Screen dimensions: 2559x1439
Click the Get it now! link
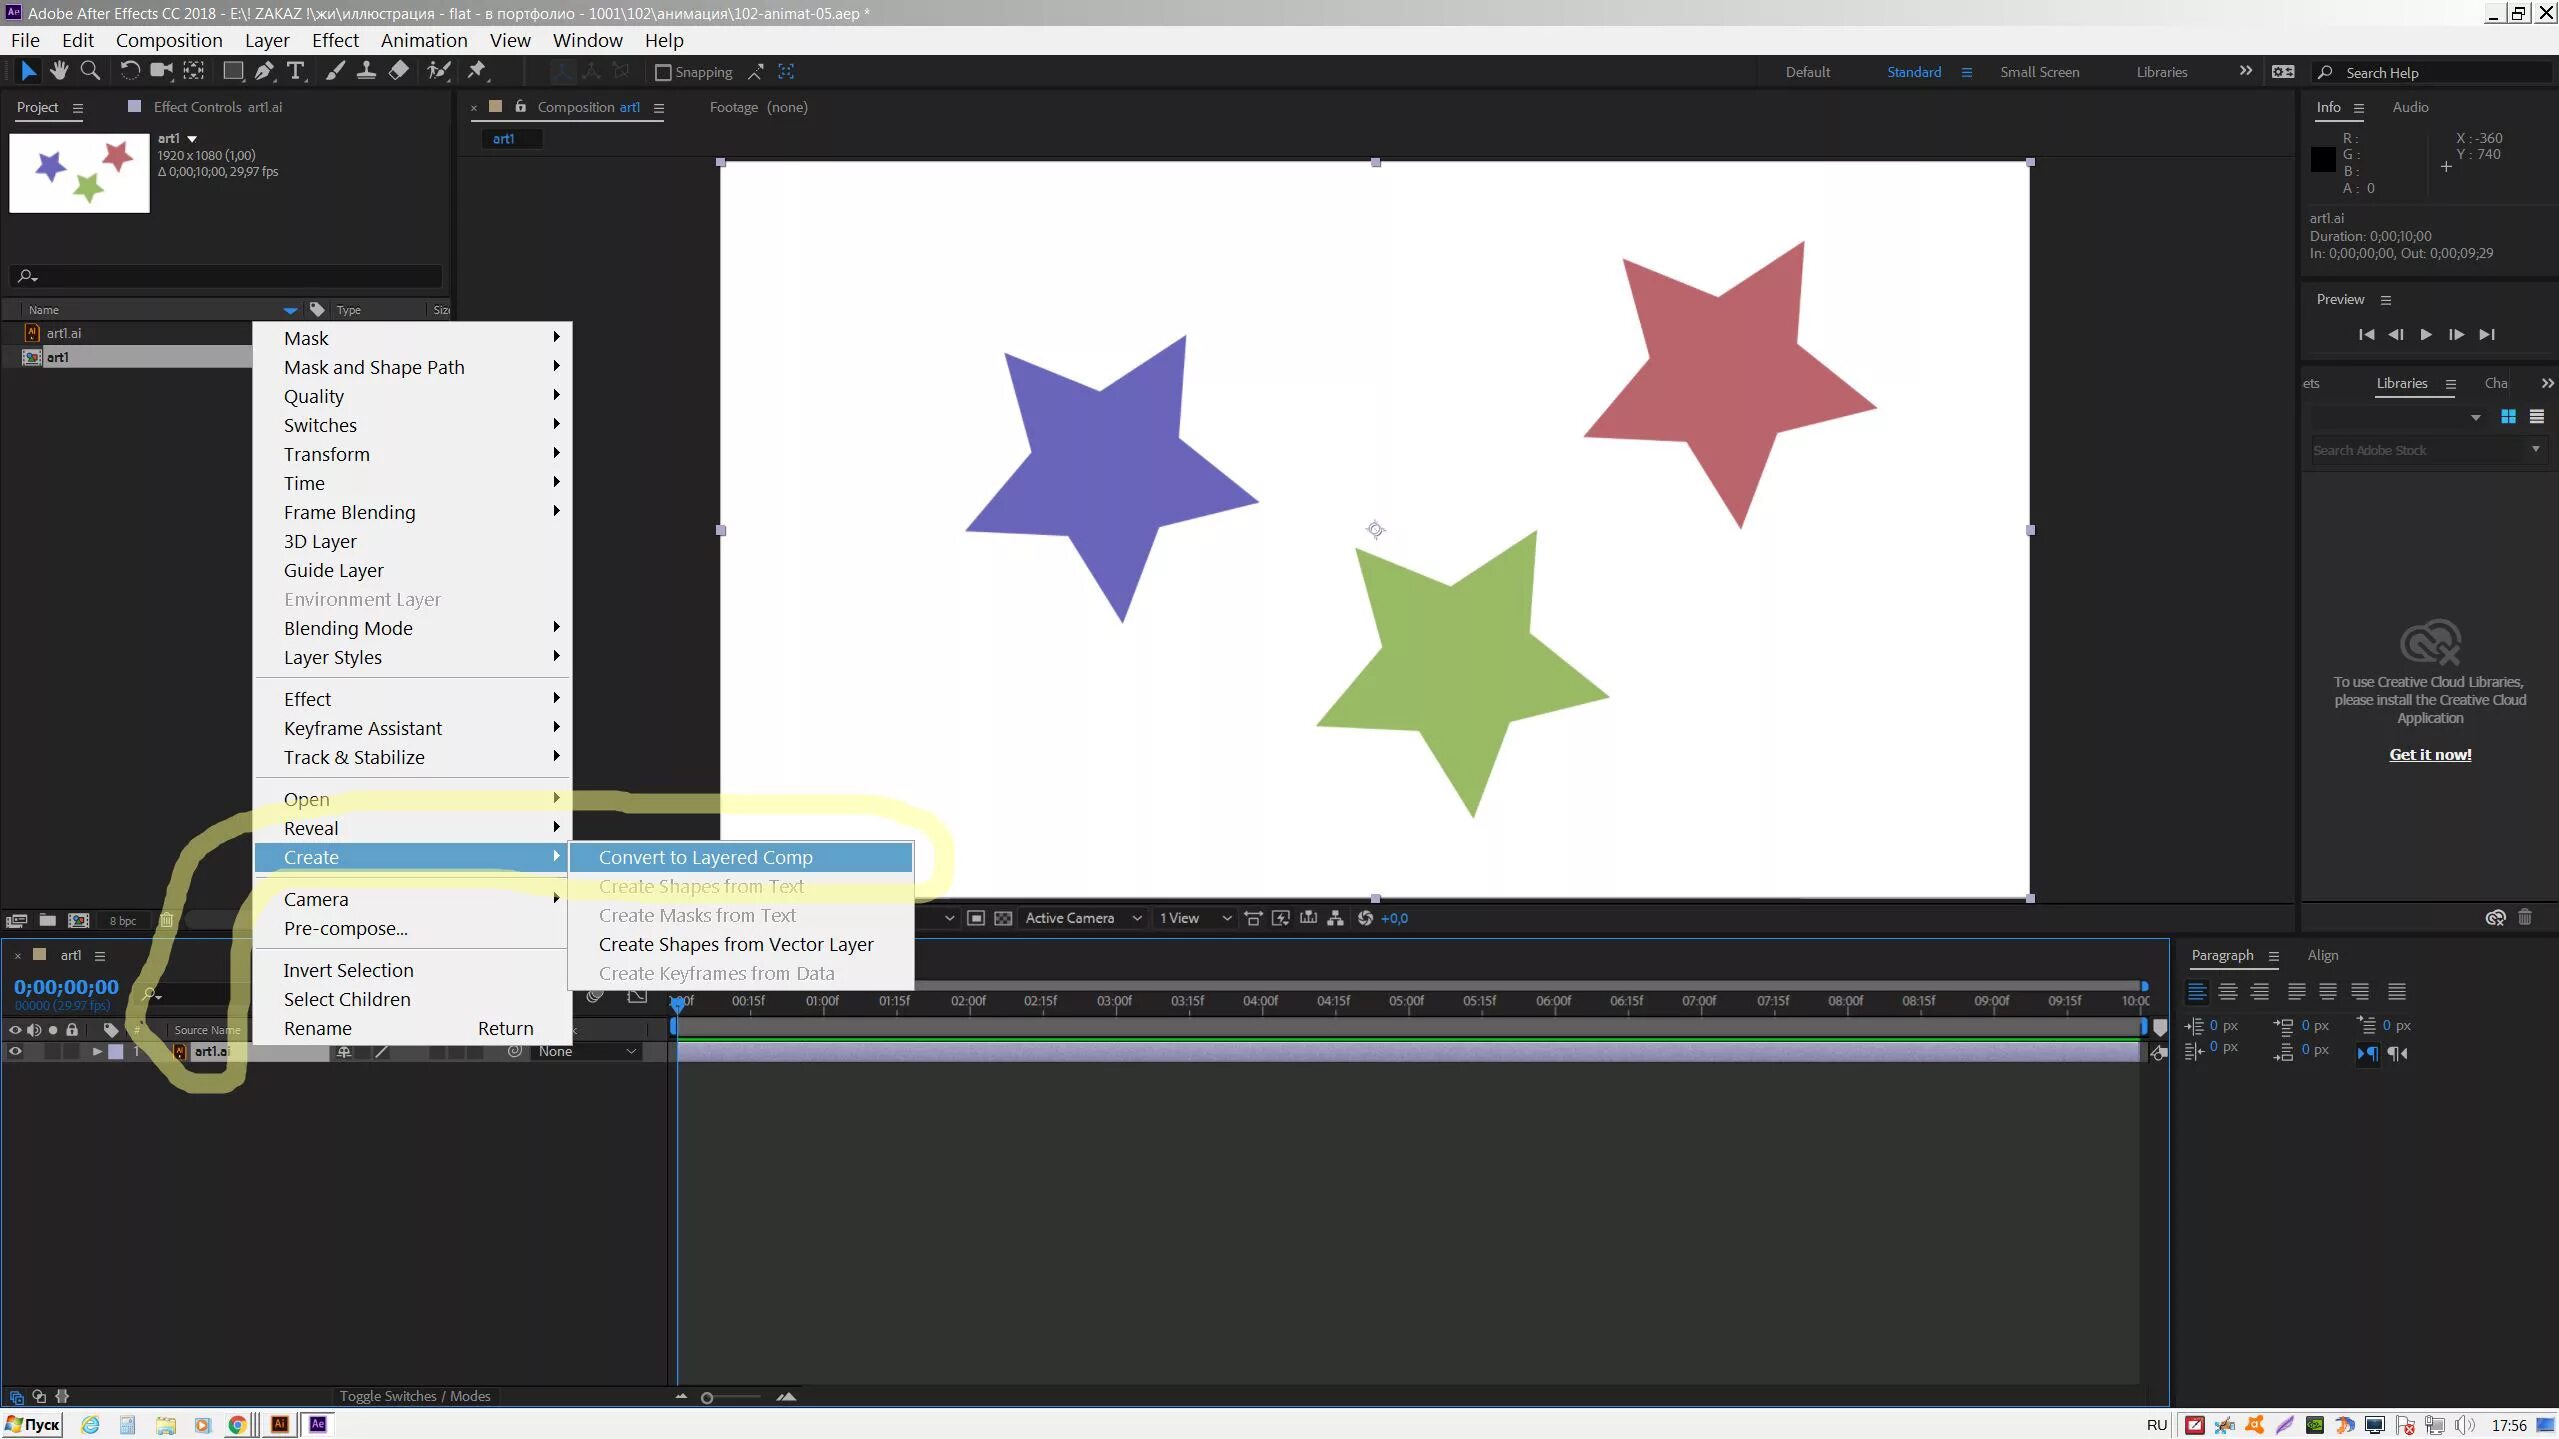(x=2428, y=754)
